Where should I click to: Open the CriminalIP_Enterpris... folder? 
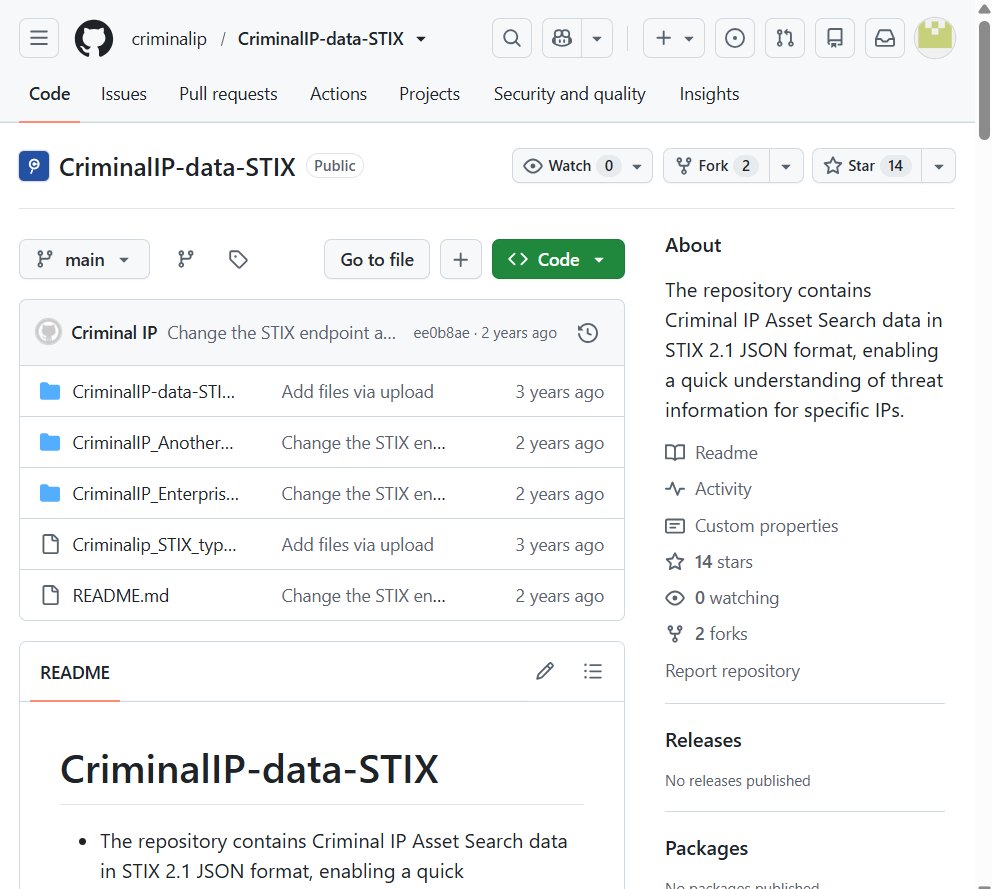pyautogui.click(x=156, y=494)
